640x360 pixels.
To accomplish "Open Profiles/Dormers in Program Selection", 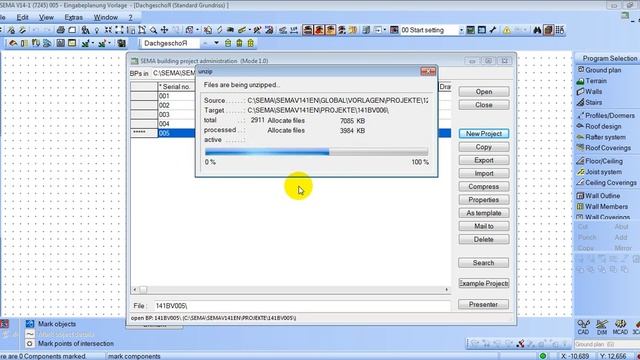I will tap(606, 116).
